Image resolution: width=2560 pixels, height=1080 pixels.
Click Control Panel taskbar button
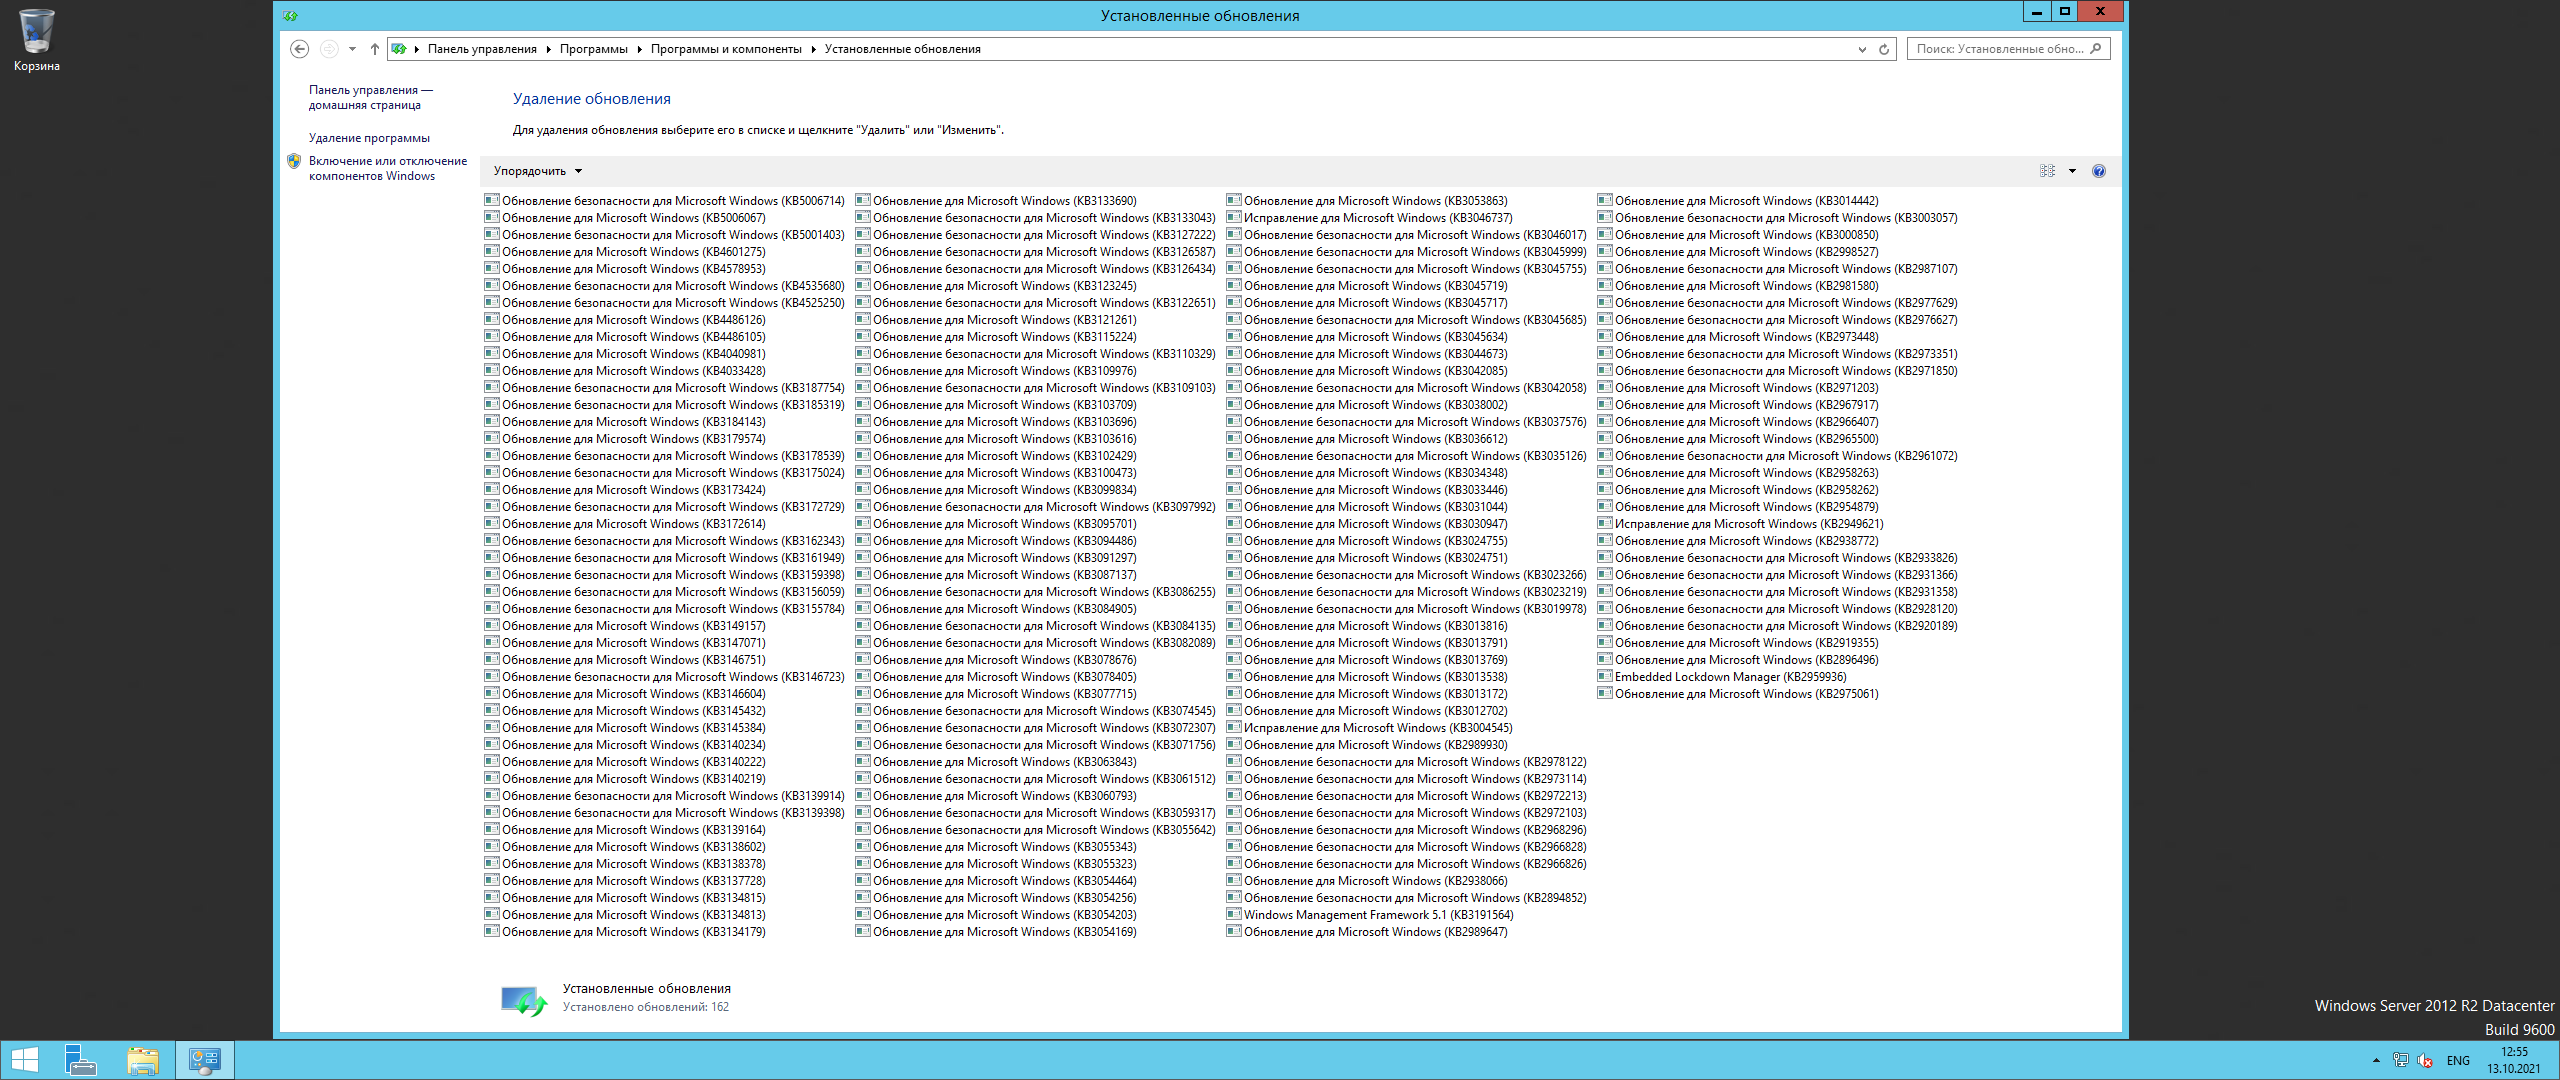205,1060
